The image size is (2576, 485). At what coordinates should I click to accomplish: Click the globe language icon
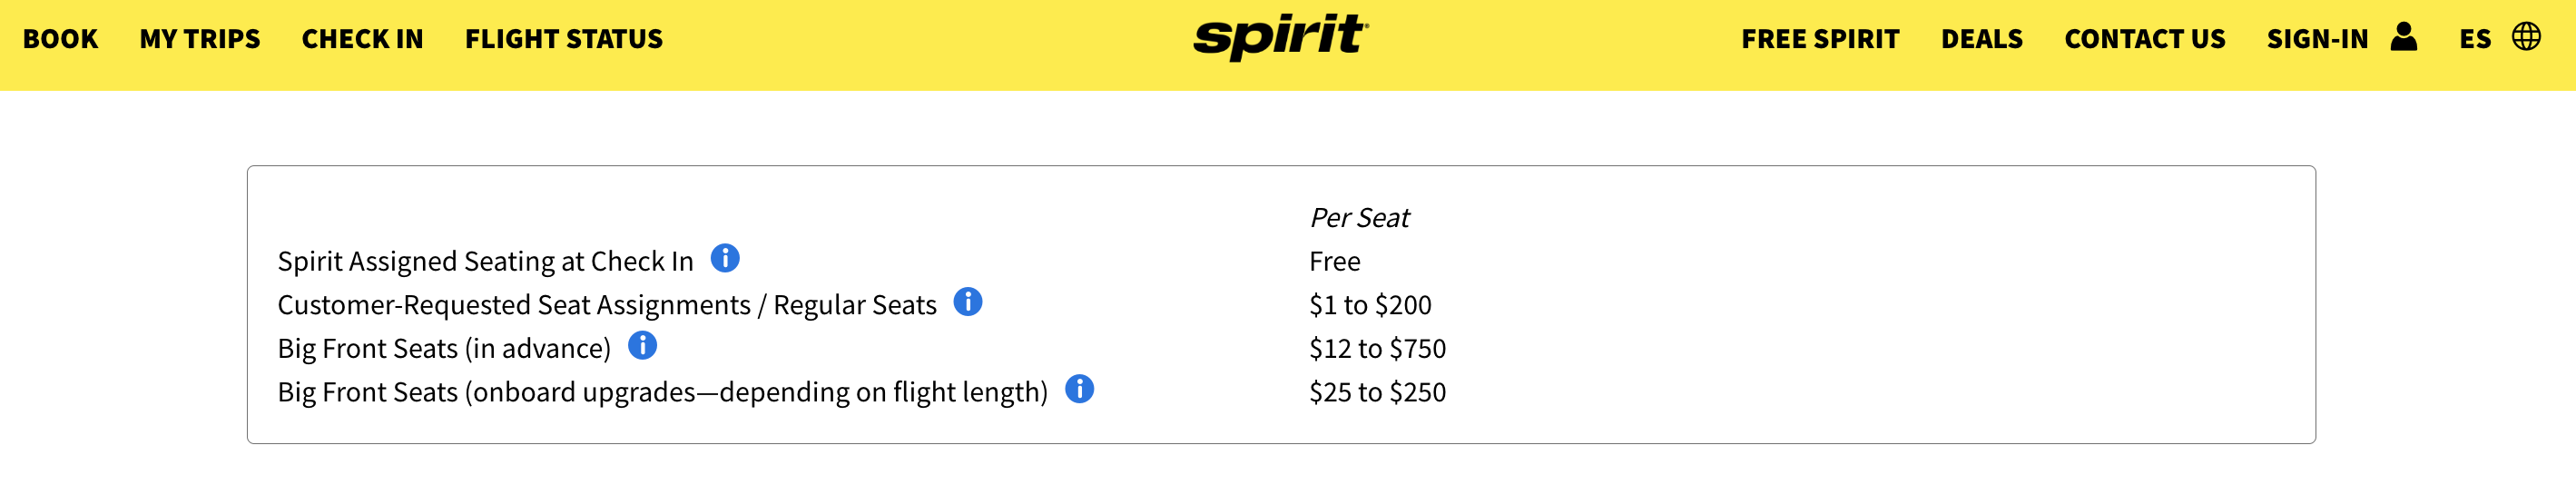pyautogui.click(x=2526, y=37)
